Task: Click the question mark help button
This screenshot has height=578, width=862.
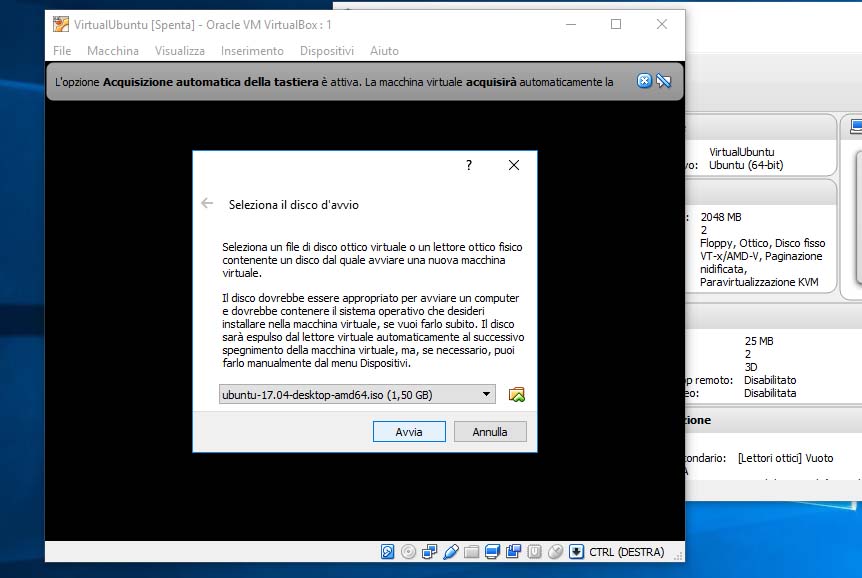Action: coord(469,165)
